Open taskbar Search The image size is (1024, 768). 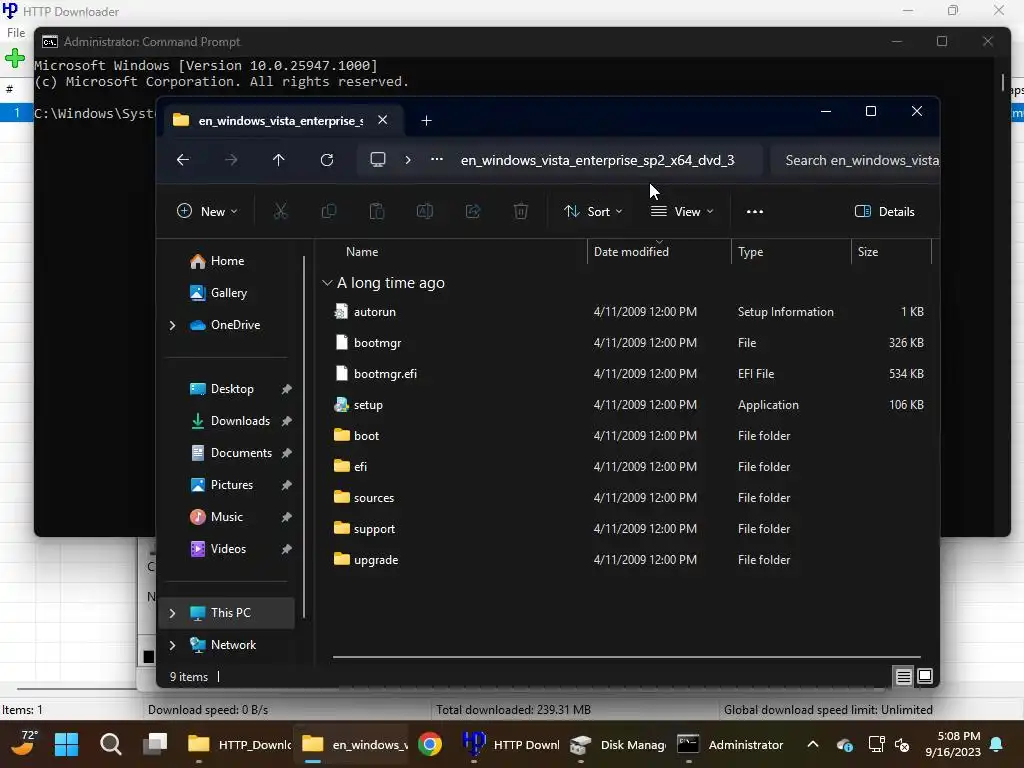(x=110, y=744)
